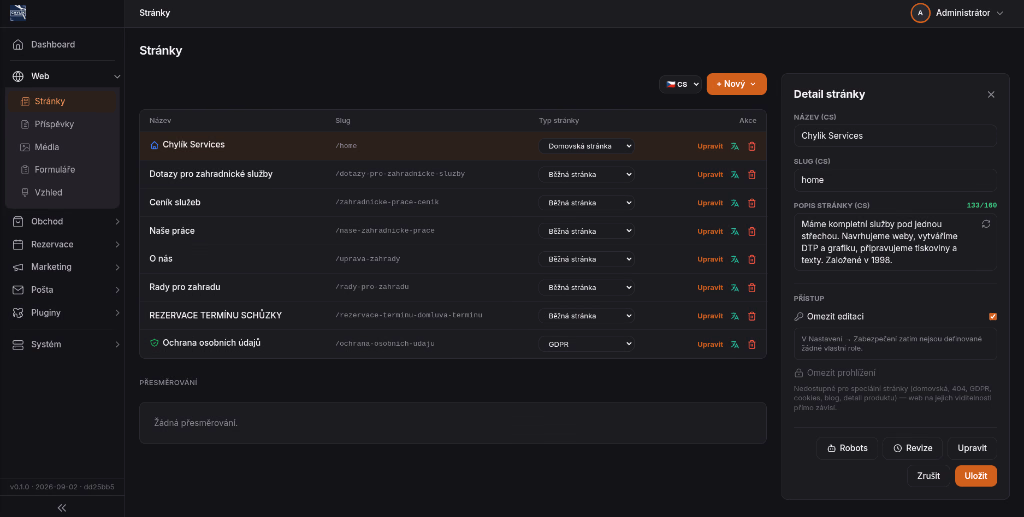Collapse the sidebar with the double-arrow icon

point(62,507)
